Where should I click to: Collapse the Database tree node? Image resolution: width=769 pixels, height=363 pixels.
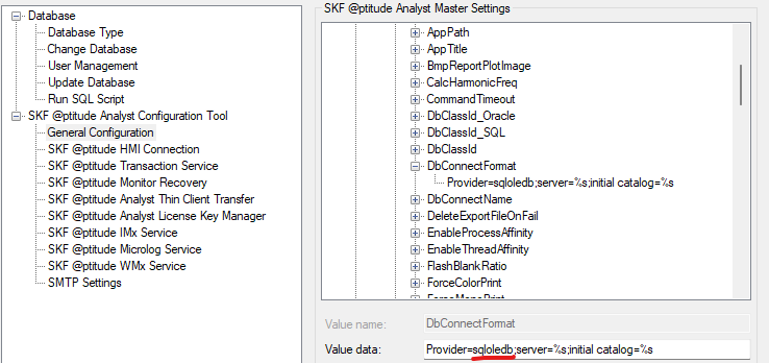pos(16,16)
